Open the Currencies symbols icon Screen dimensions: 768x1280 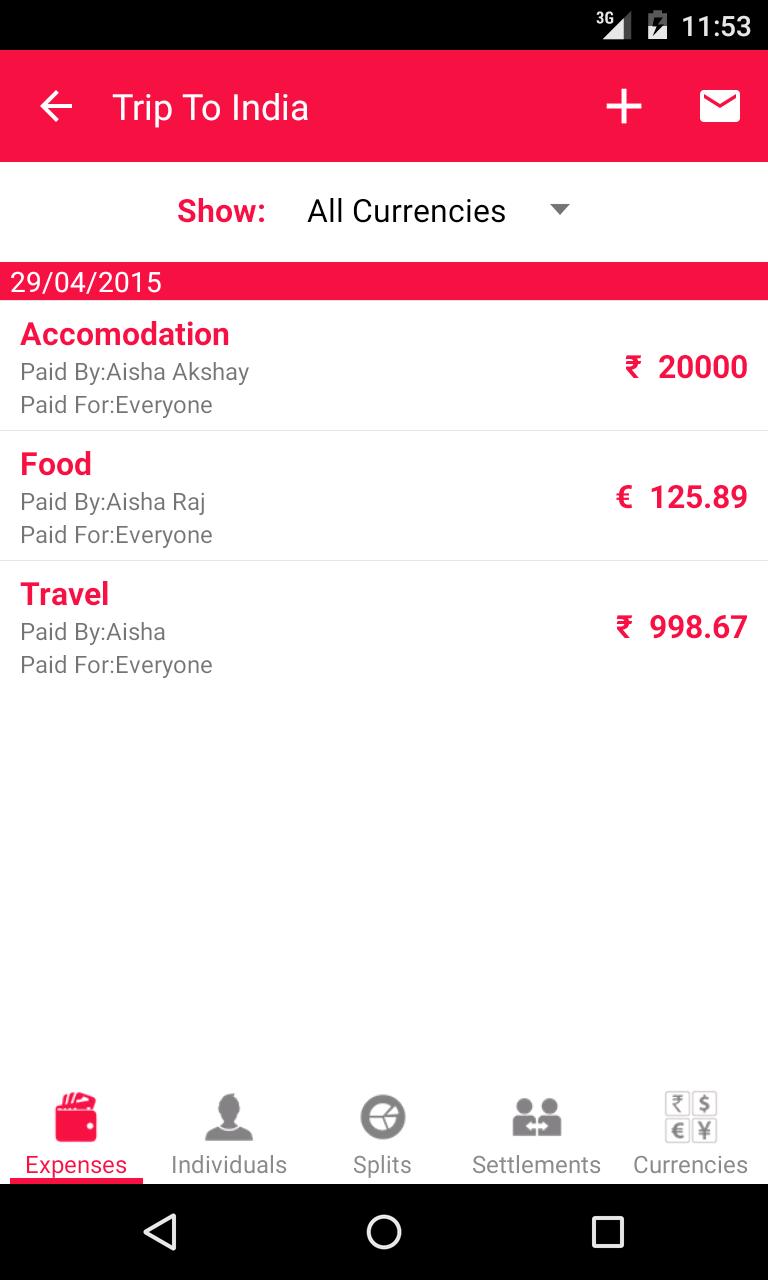point(690,1117)
